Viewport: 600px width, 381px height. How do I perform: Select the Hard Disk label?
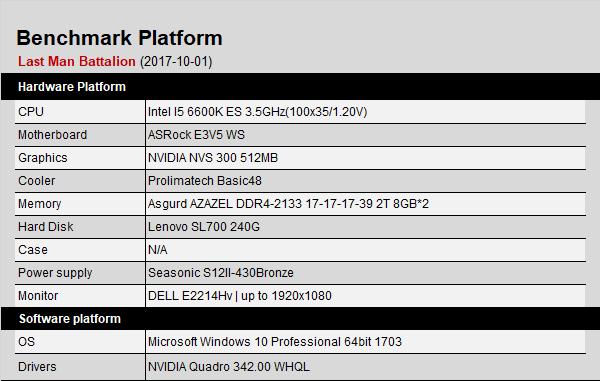46,226
